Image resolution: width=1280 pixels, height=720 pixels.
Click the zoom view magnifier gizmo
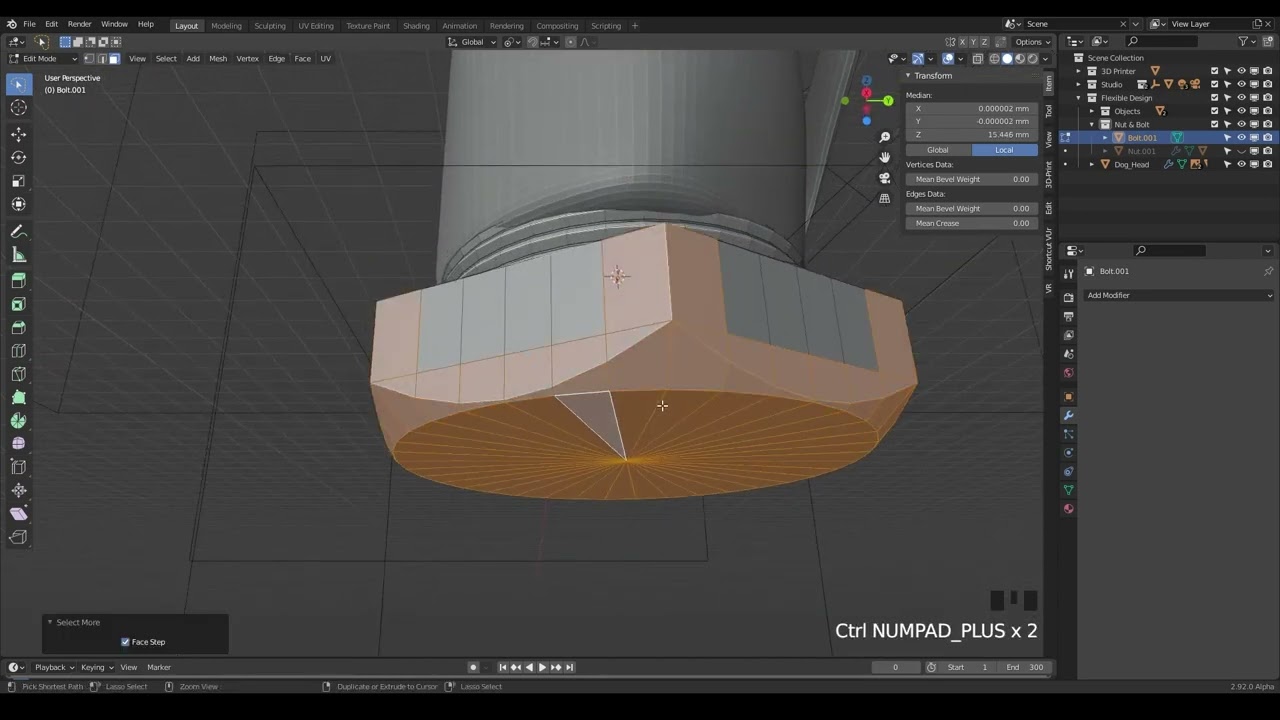884,137
